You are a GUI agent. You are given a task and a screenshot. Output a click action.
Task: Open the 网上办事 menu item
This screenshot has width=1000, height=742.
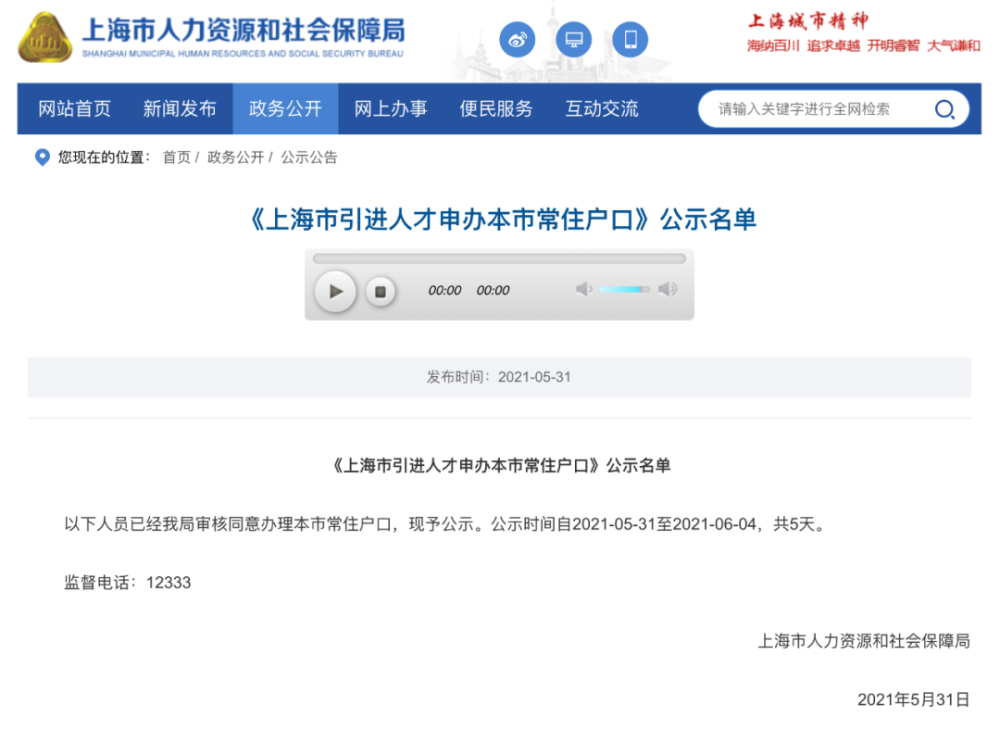click(x=391, y=108)
